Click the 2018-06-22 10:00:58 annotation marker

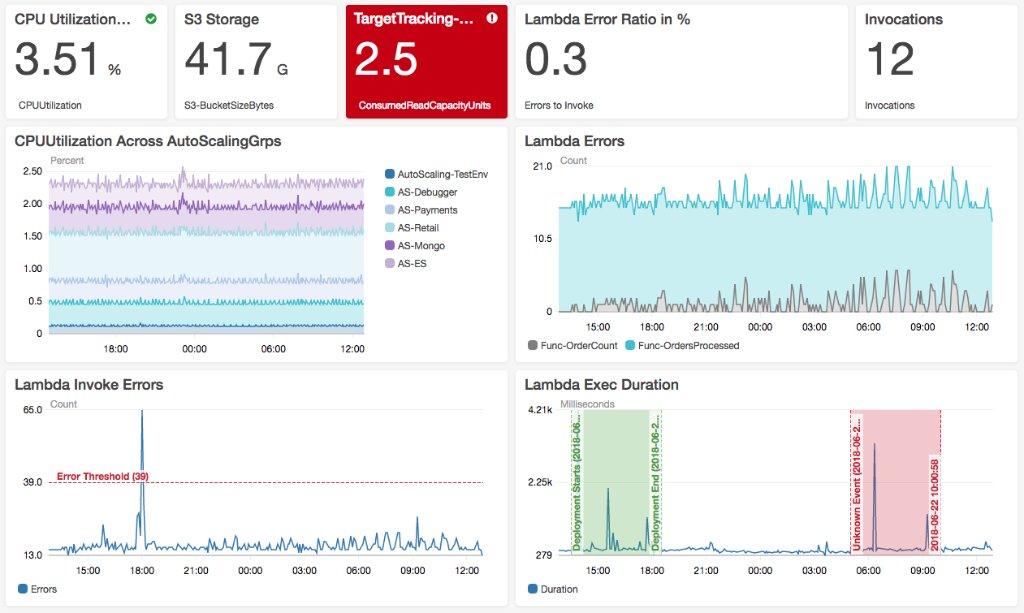[x=935, y=504]
